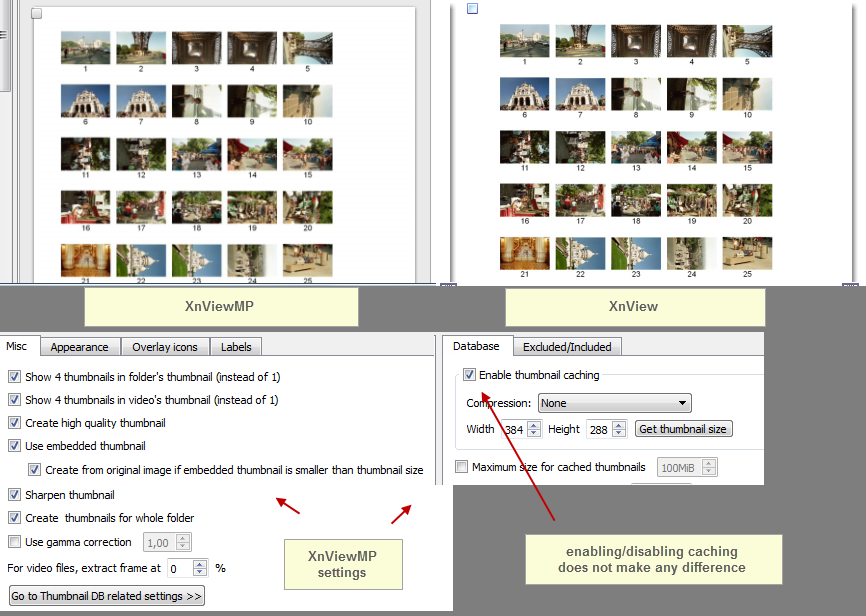Click the thumbnail Width spinner arrows
866x616 pixels.
[x=534, y=429]
